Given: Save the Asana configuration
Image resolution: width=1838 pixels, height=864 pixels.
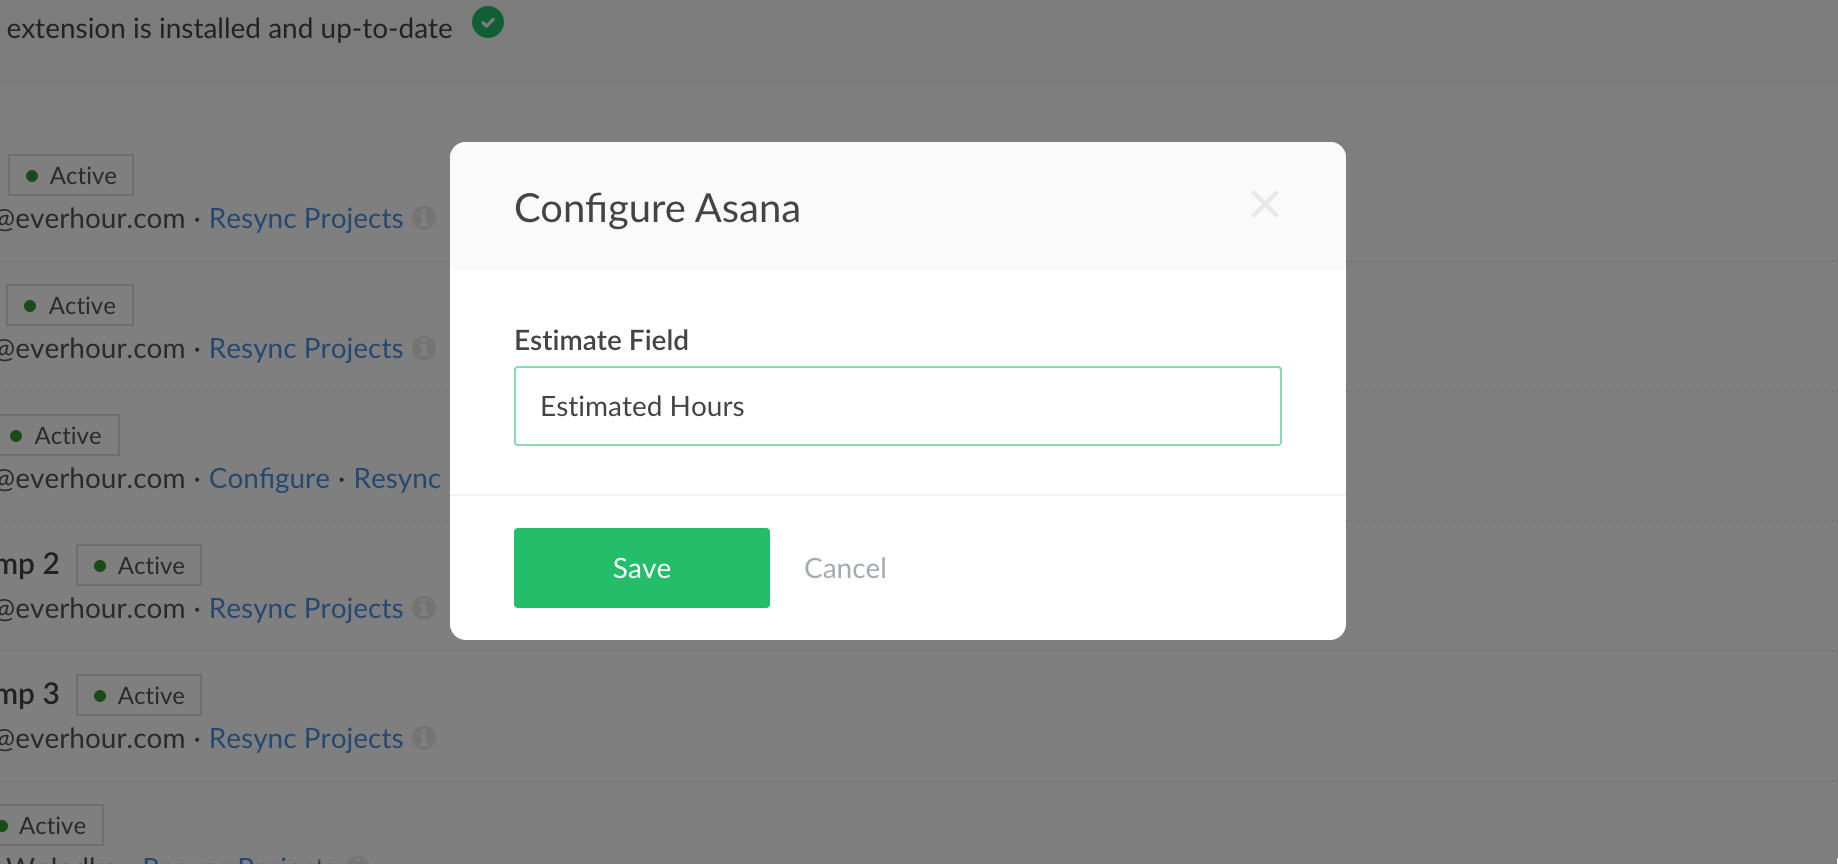Looking at the screenshot, I should pyautogui.click(x=641, y=568).
